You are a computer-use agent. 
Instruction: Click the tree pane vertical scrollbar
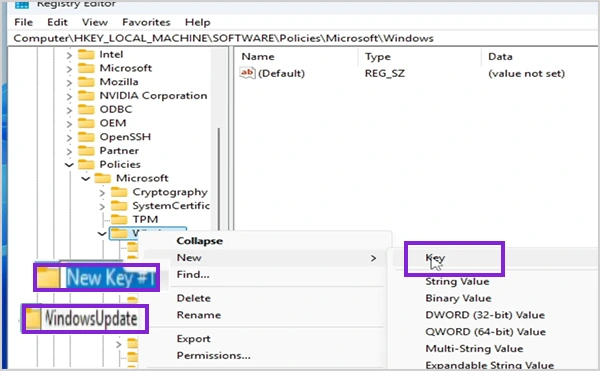219,180
